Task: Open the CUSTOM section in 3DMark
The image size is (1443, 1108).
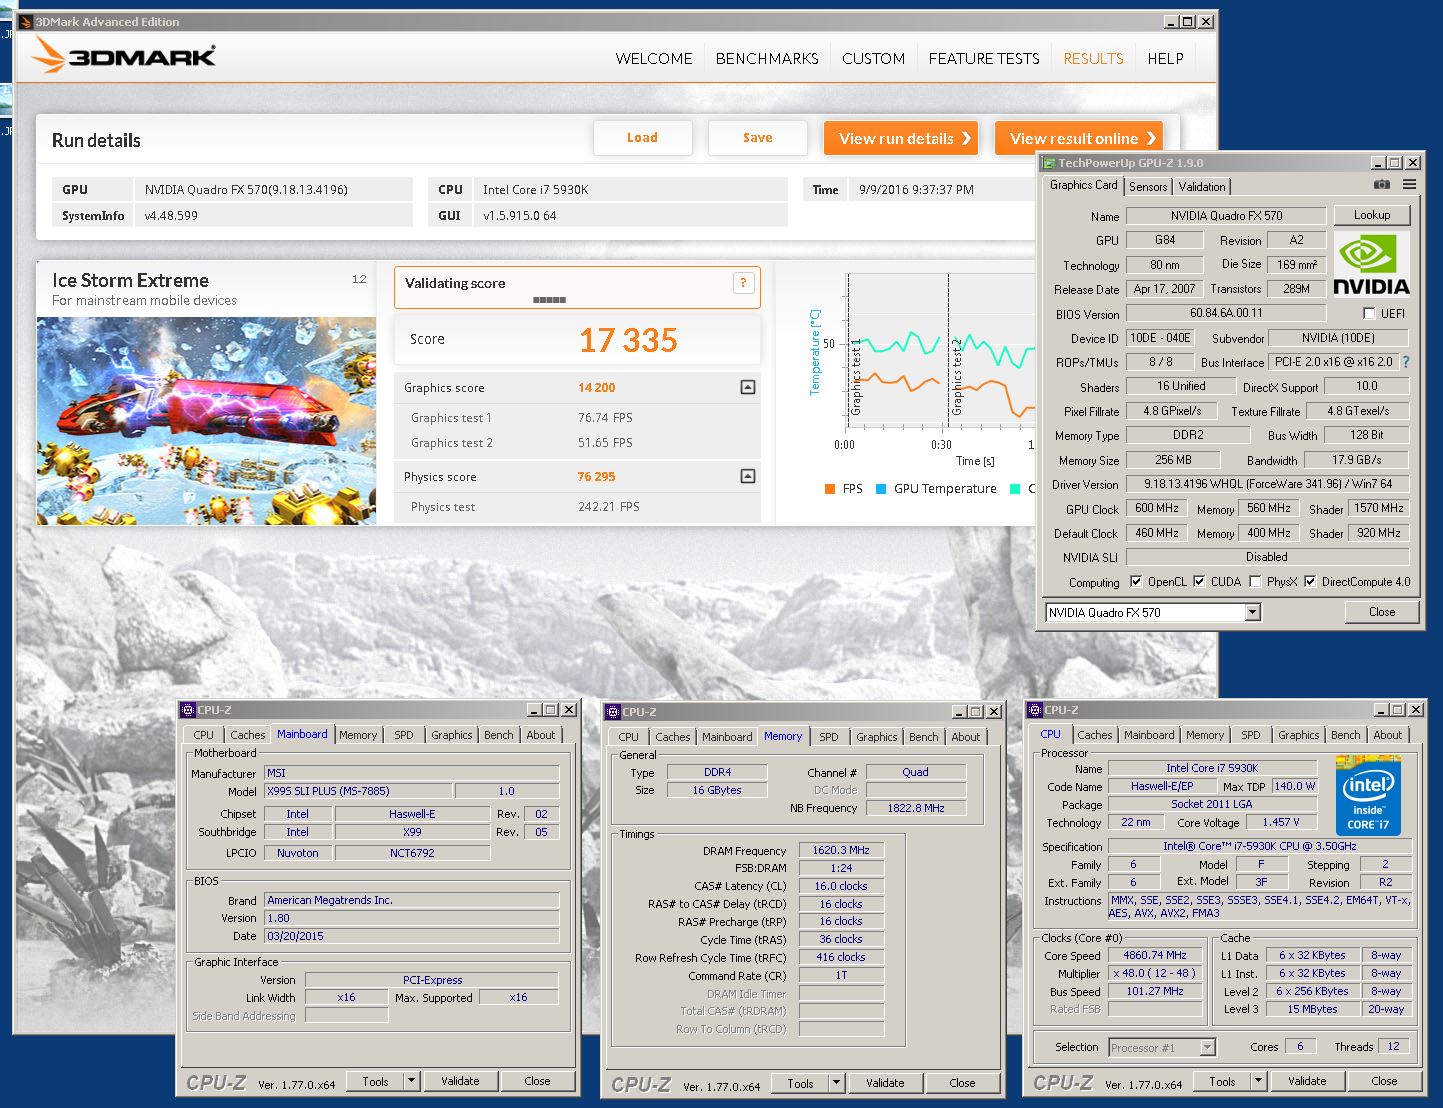Action: point(873,58)
